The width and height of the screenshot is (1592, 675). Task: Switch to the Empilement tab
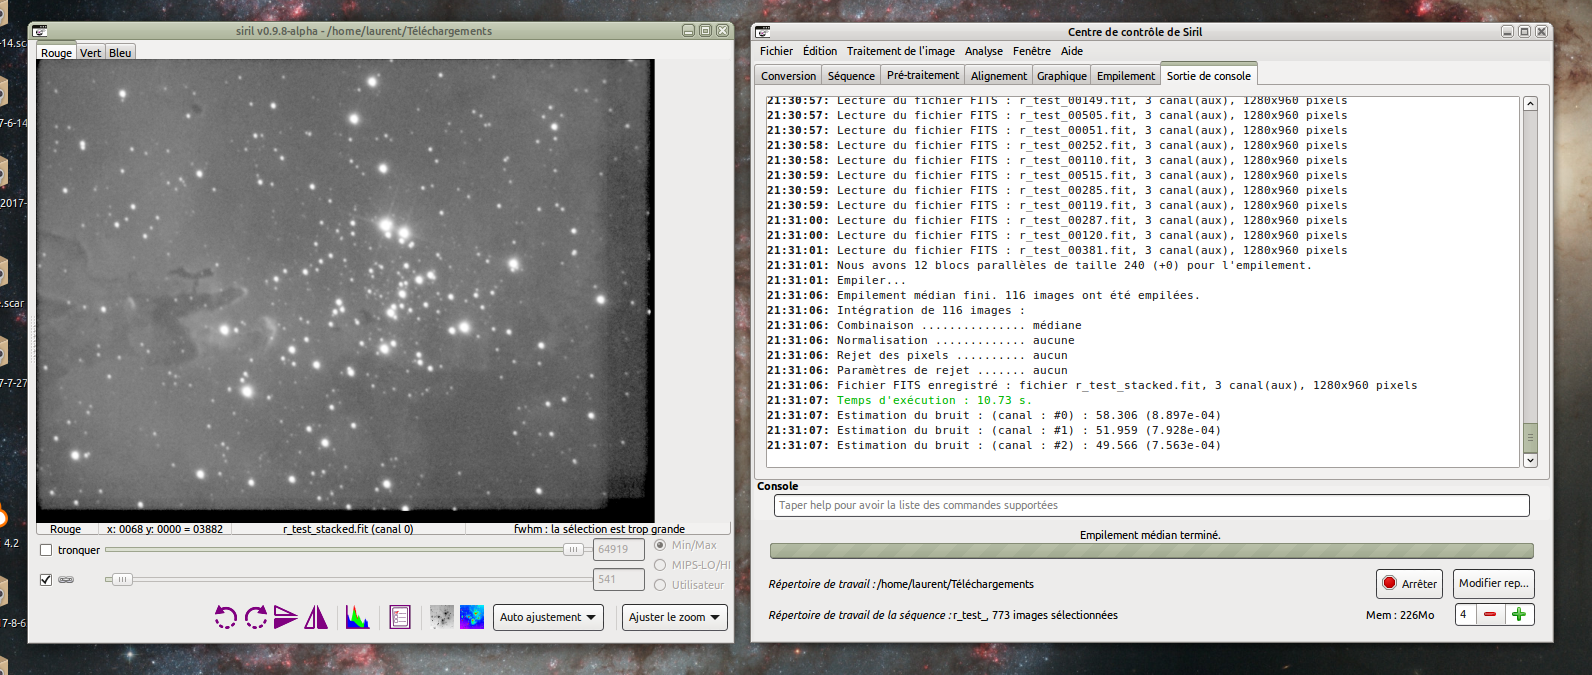[1126, 76]
